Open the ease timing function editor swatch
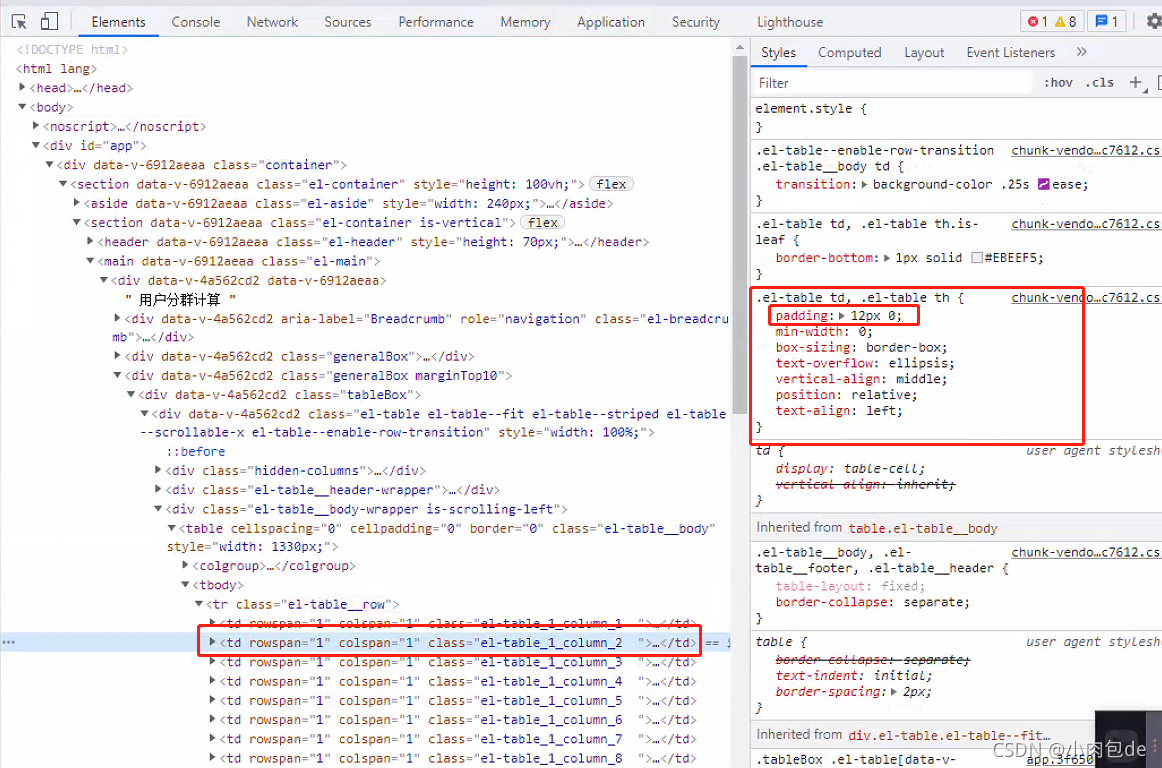 tap(1043, 184)
